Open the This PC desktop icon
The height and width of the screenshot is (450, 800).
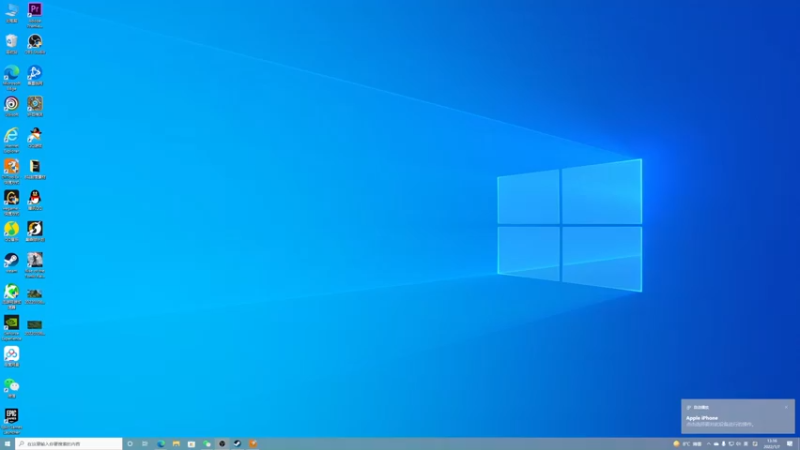pyautogui.click(x=11, y=13)
